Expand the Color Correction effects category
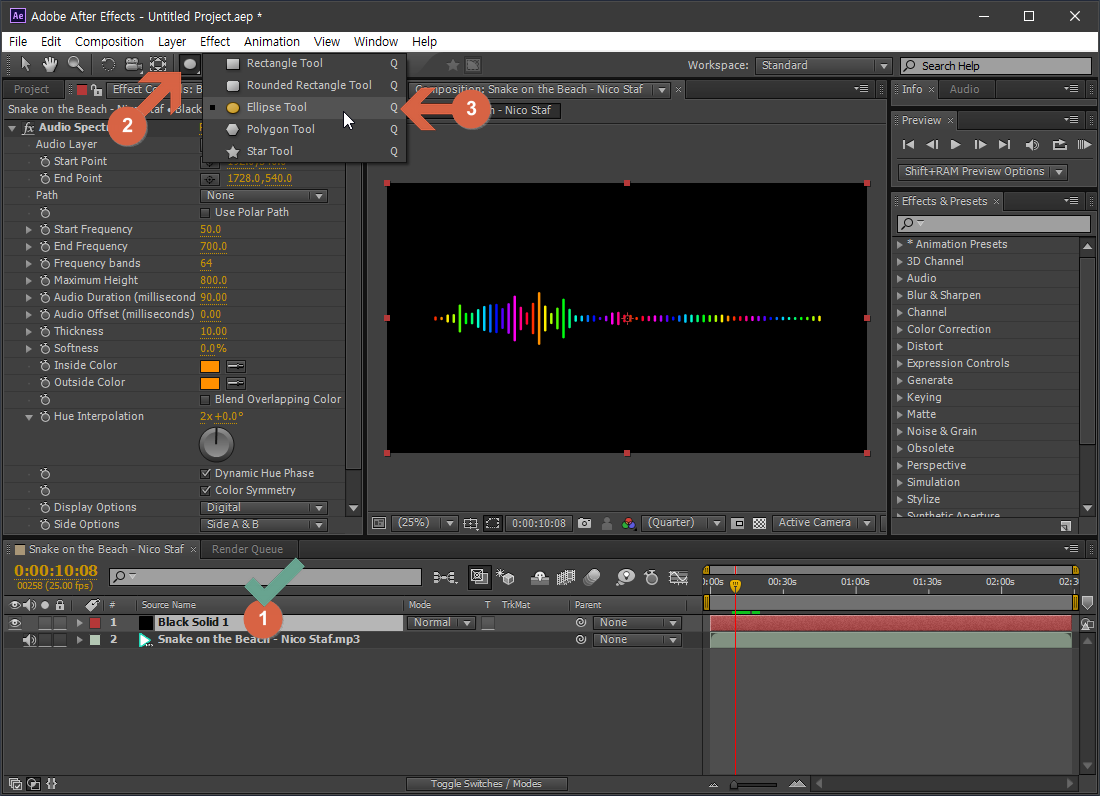1100x796 pixels. [x=900, y=329]
